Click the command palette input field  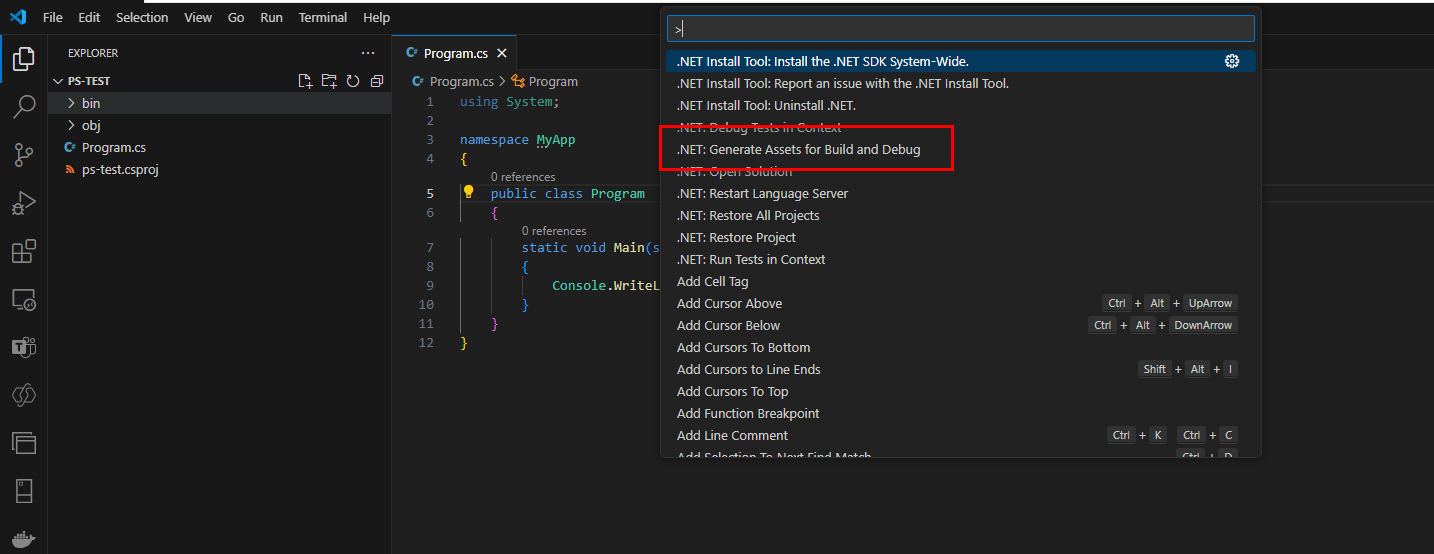tap(960, 28)
